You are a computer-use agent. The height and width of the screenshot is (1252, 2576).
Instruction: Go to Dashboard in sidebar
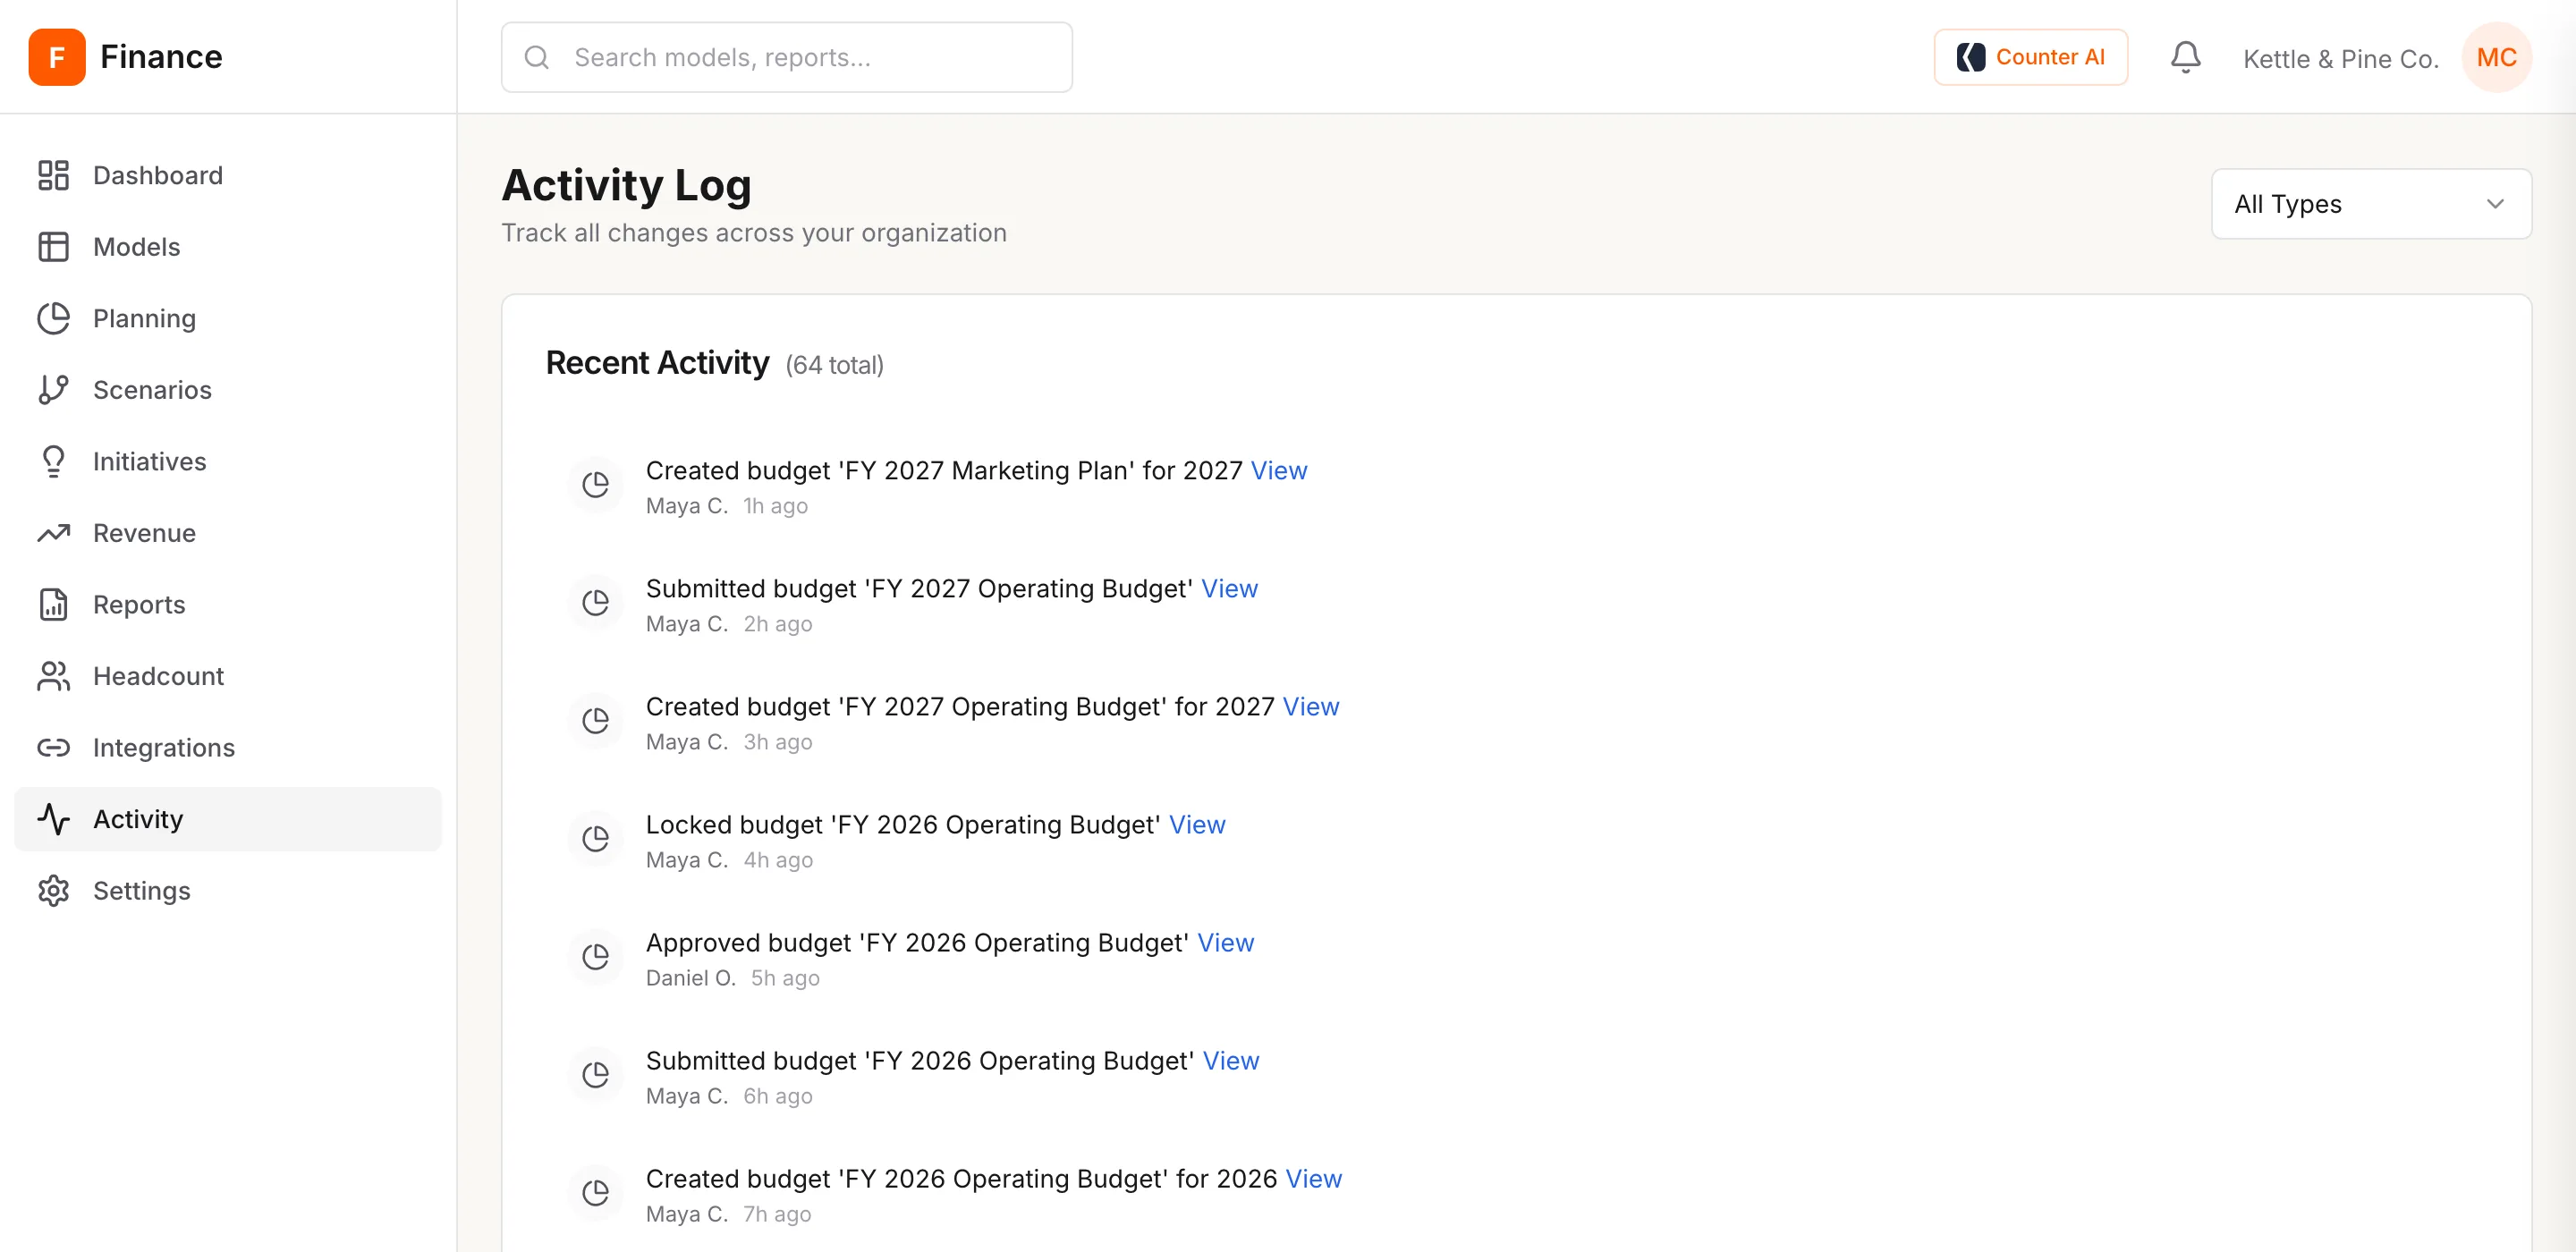227,175
